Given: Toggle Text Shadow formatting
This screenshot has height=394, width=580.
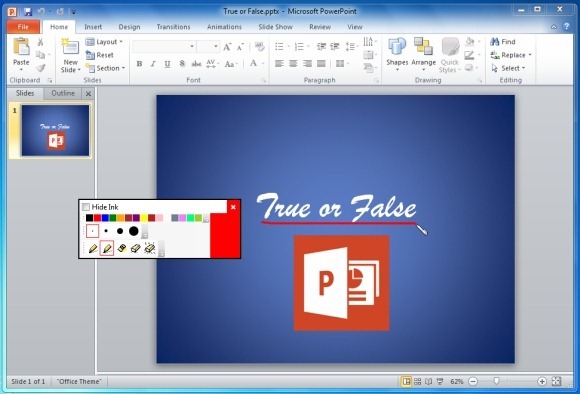Looking at the screenshot, I should click(182, 64).
